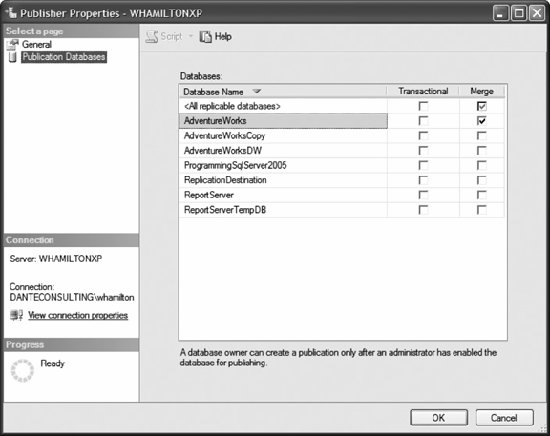Click the Database Name sort arrow
This screenshot has width=550, height=436.
[257, 91]
